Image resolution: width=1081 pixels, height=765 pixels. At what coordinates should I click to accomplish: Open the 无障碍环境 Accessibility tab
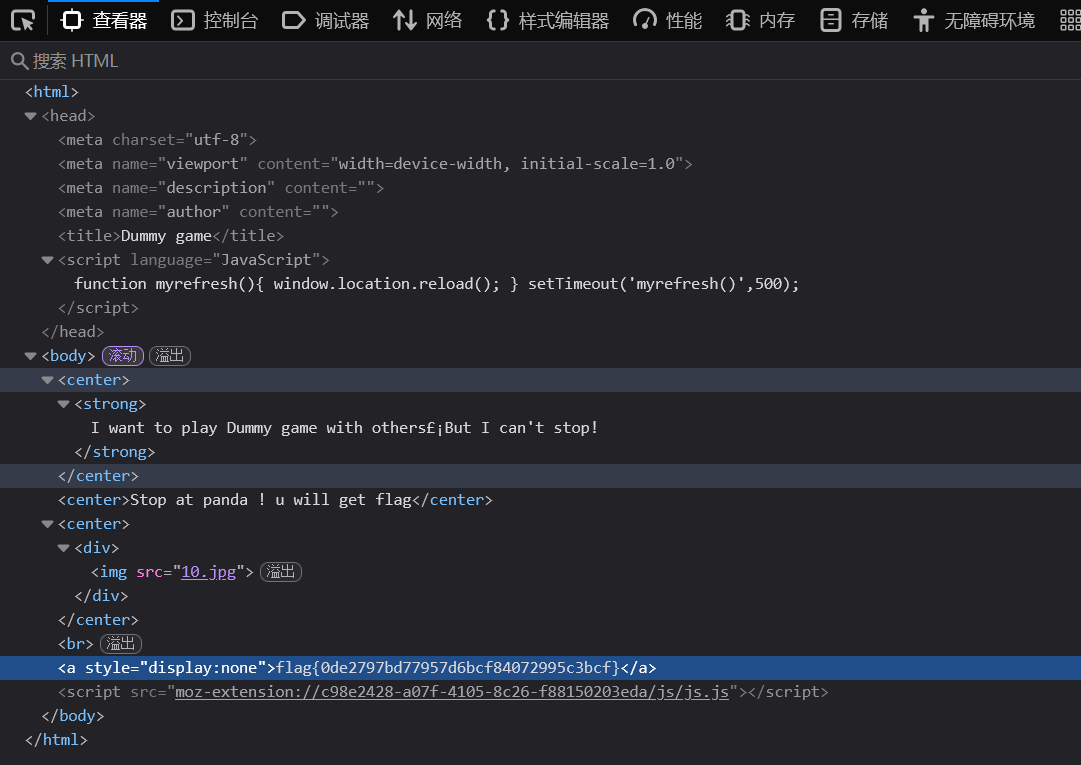point(973,21)
